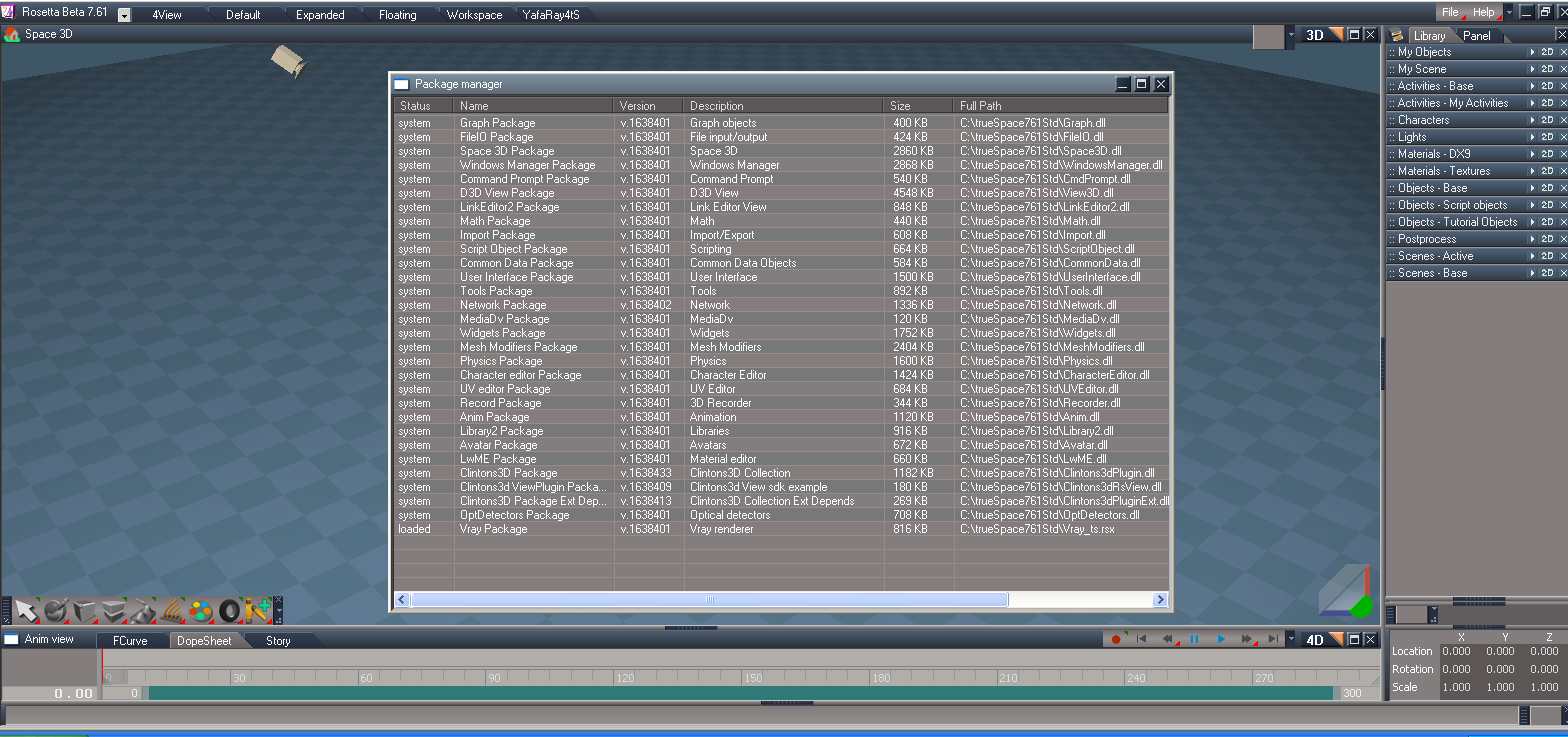Open the dropdown arrow left of the 4D label
Image resolution: width=1568 pixels, height=737 pixels.
click(x=1291, y=639)
